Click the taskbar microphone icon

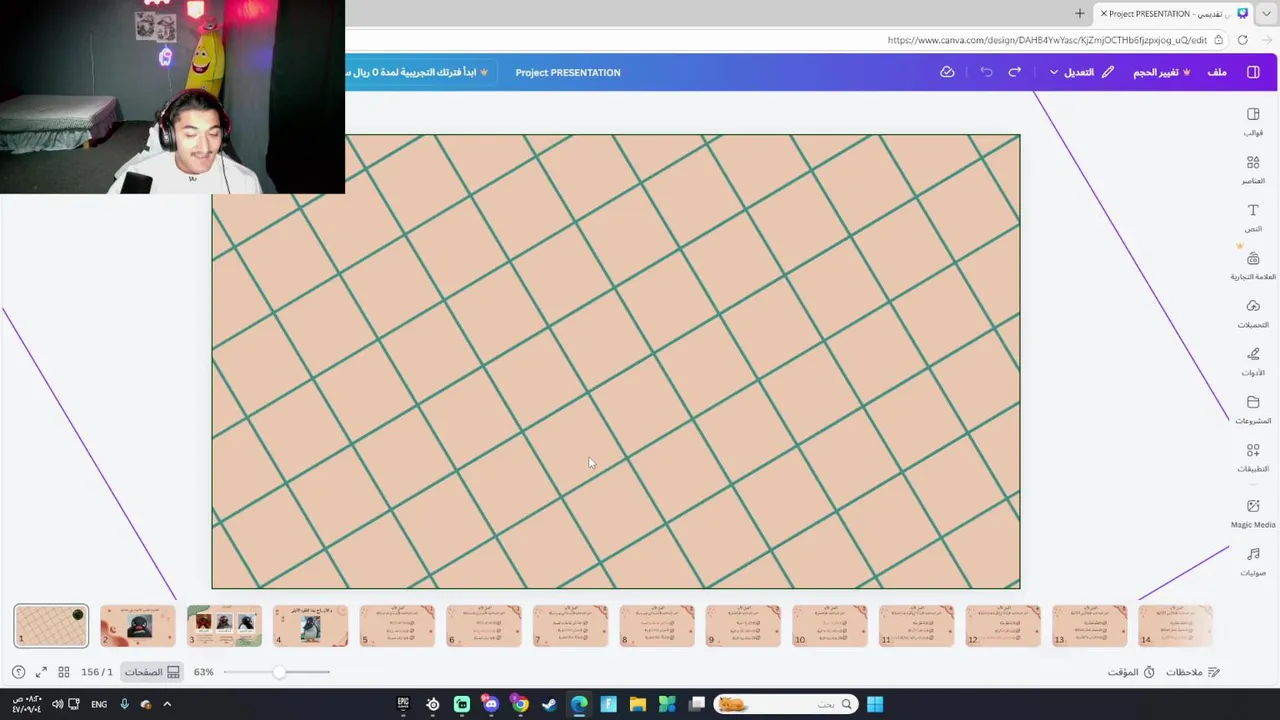(124, 704)
